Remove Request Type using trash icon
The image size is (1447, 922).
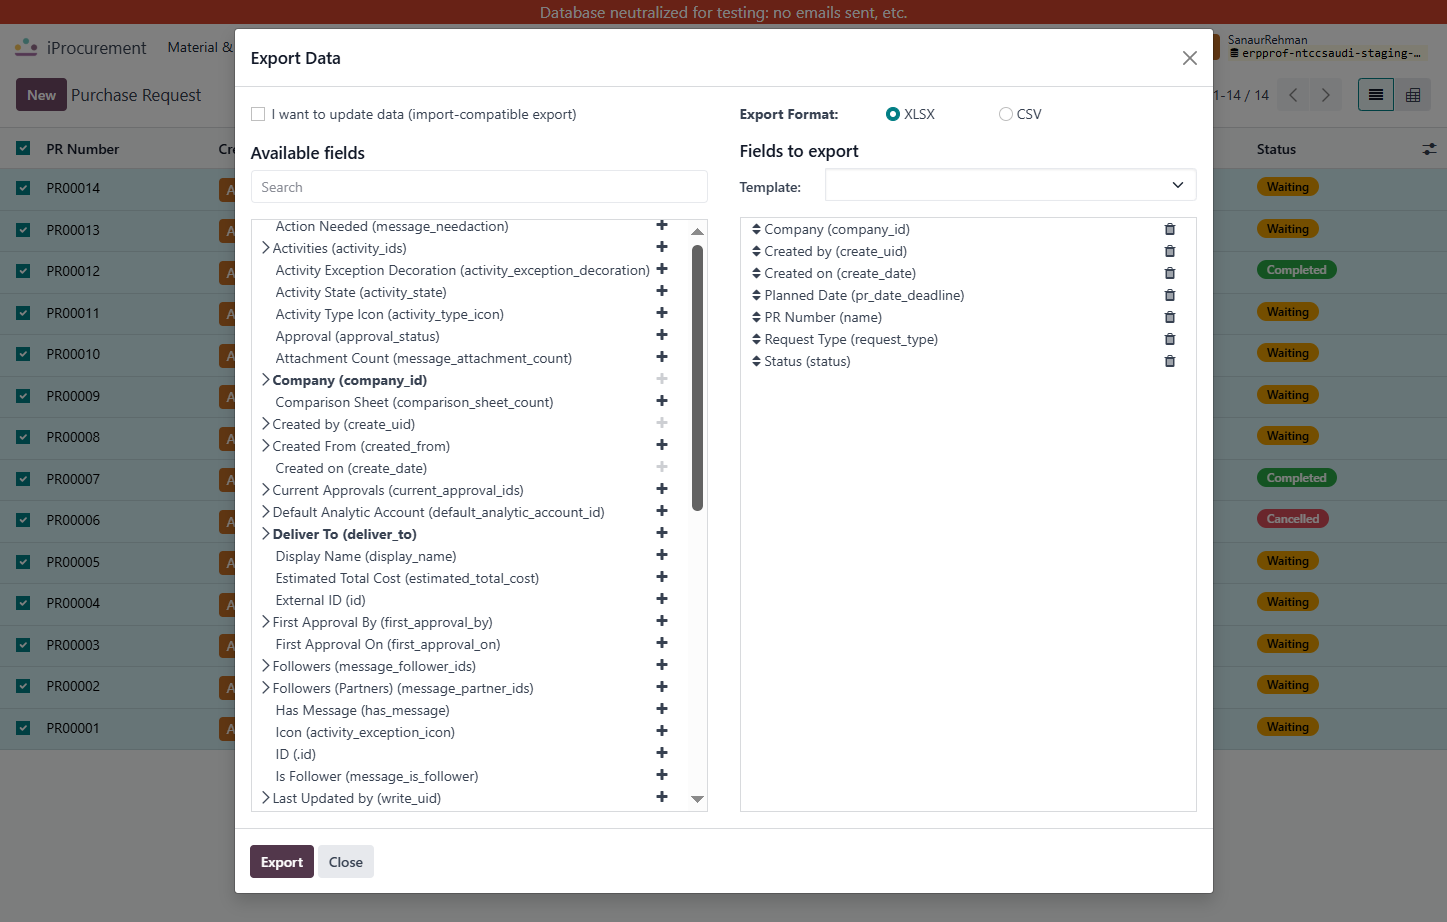(x=1170, y=339)
